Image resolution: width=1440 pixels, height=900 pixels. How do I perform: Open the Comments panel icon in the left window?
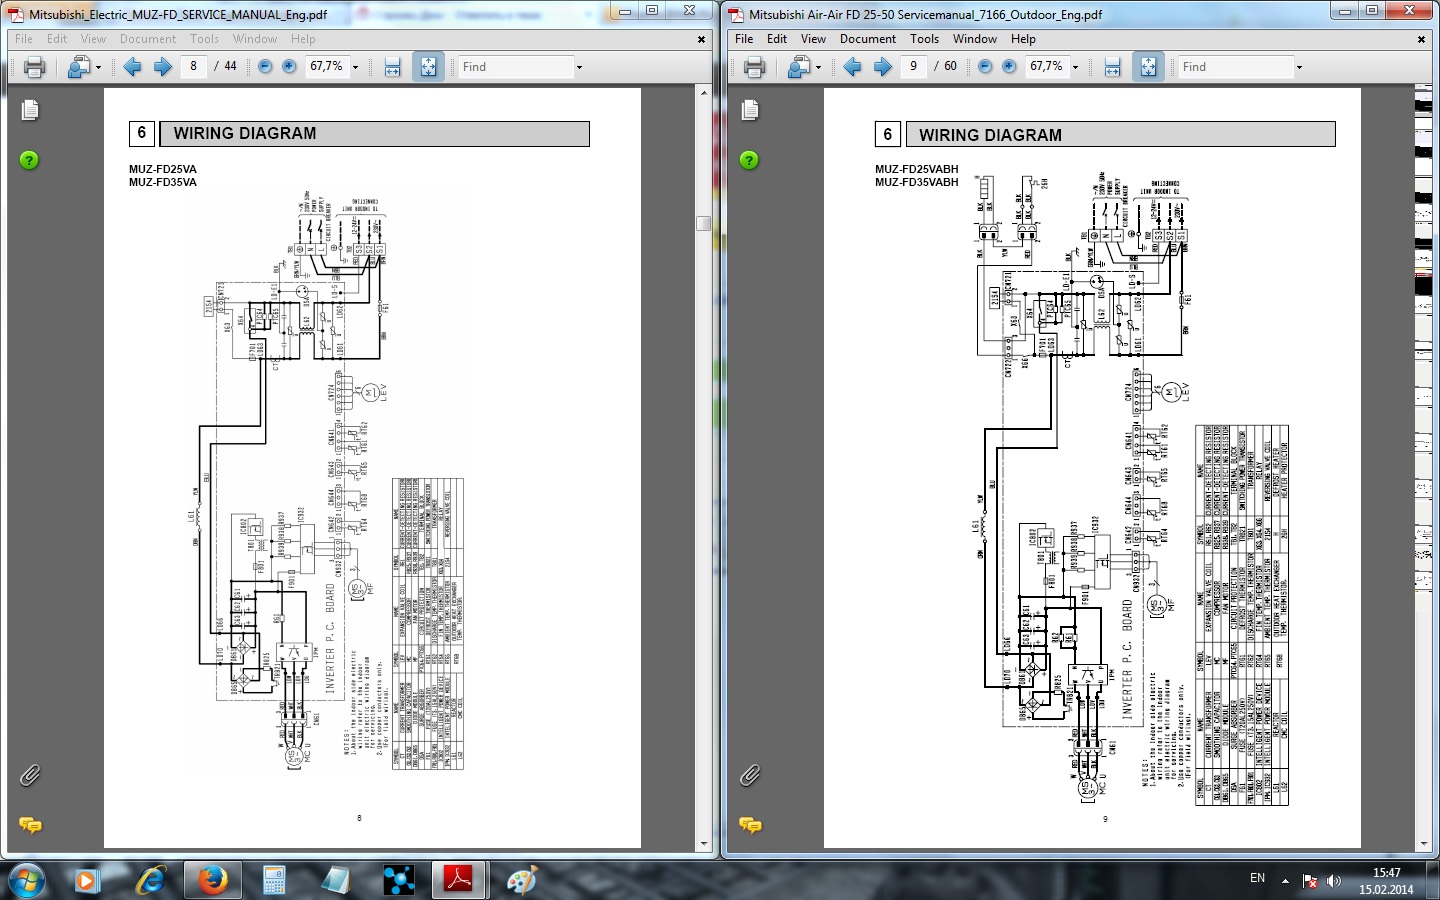pos(30,825)
